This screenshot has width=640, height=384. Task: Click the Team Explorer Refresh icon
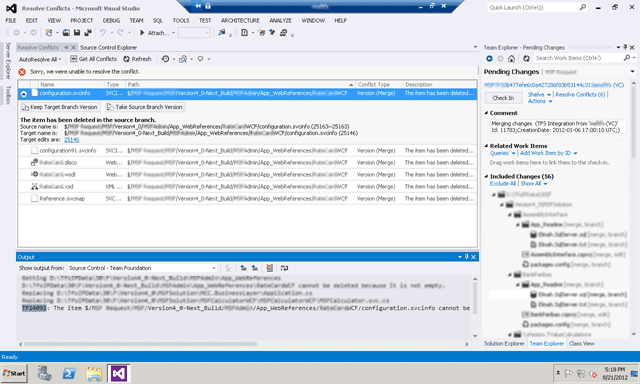526,58
